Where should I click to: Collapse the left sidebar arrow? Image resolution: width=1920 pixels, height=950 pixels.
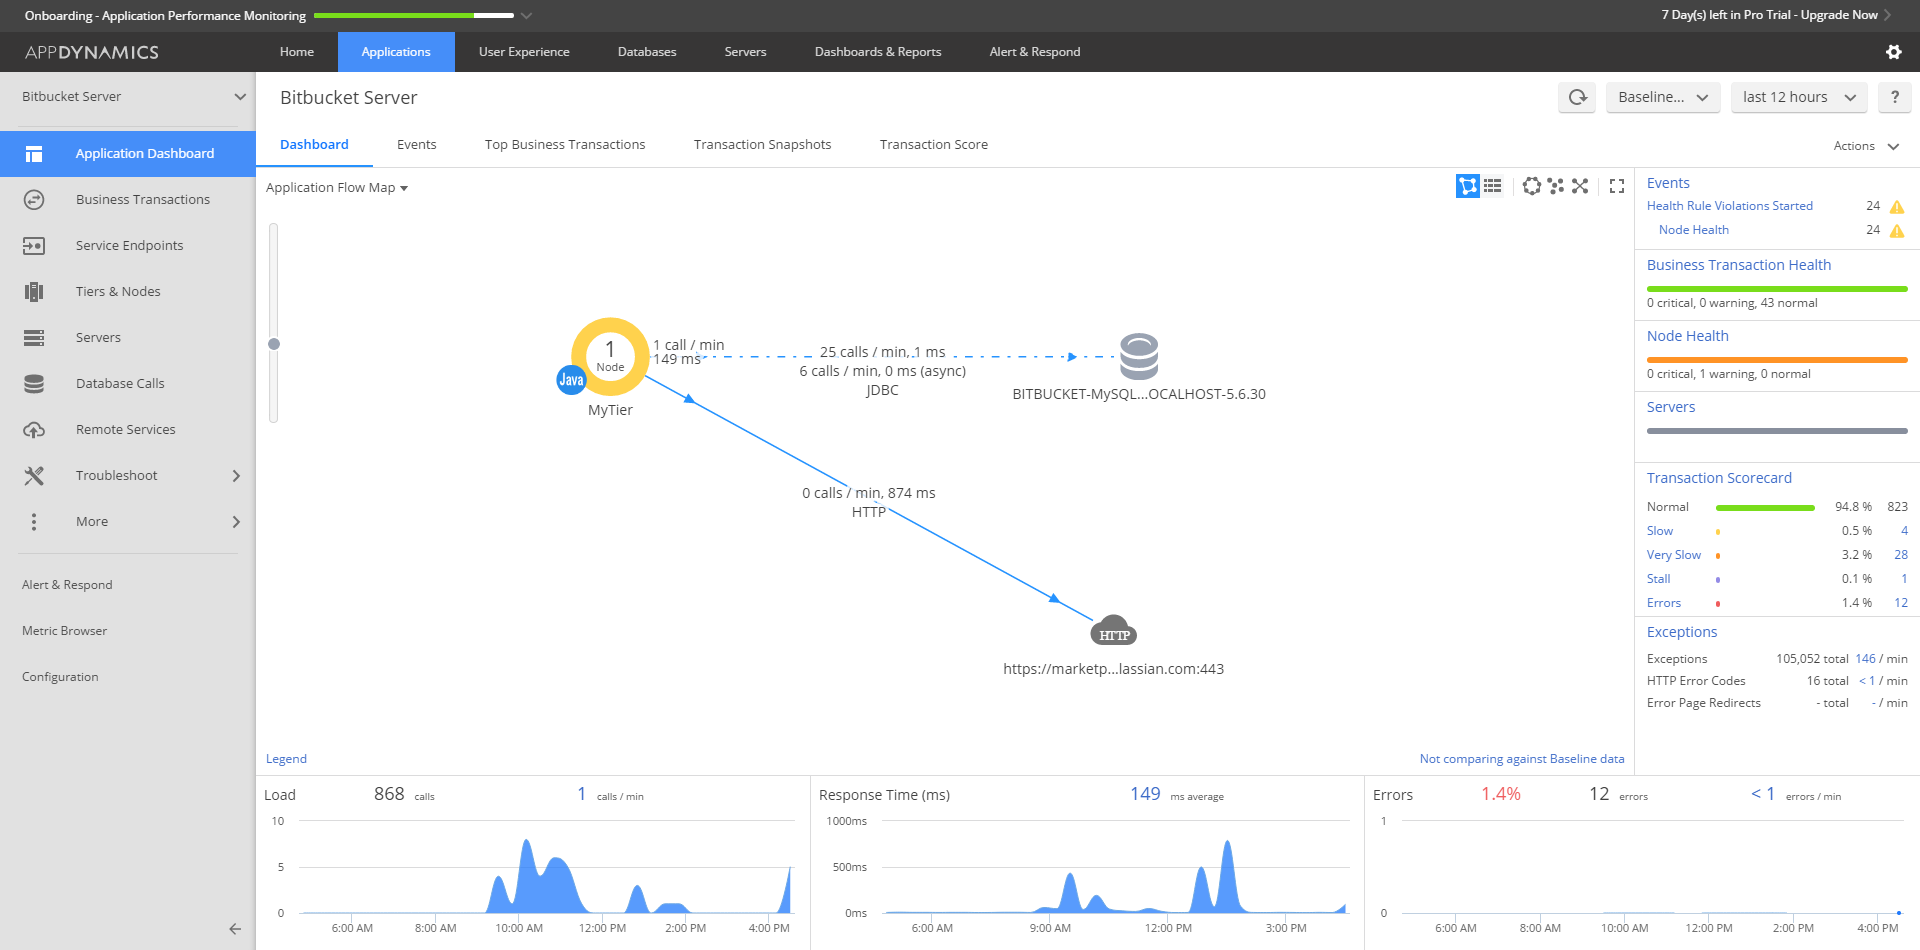point(235,929)
